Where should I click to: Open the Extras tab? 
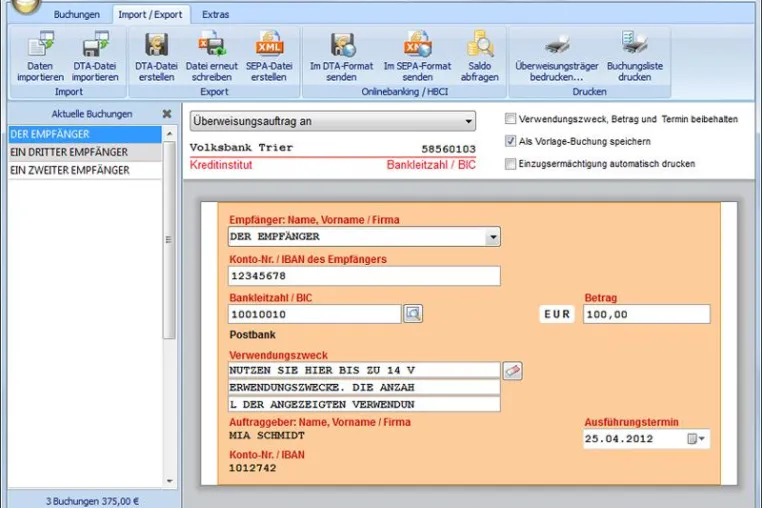(215, 15)
